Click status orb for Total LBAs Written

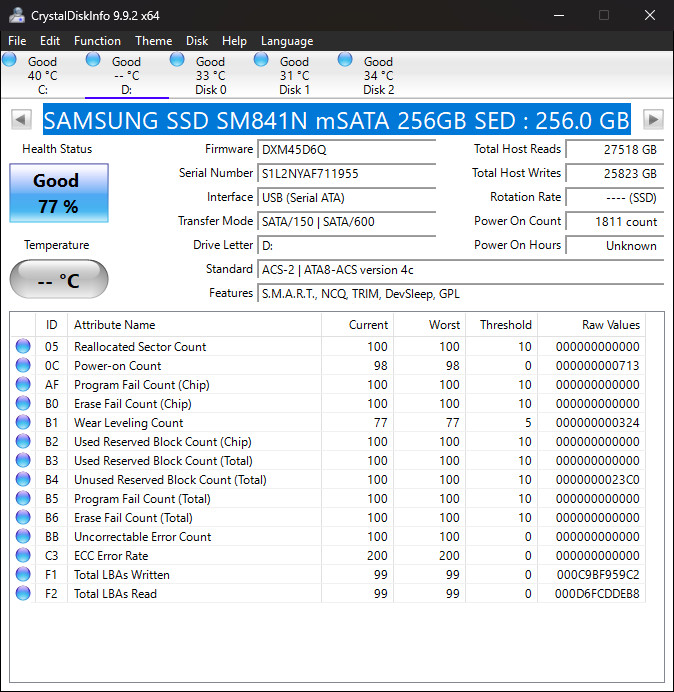(23, 574)
